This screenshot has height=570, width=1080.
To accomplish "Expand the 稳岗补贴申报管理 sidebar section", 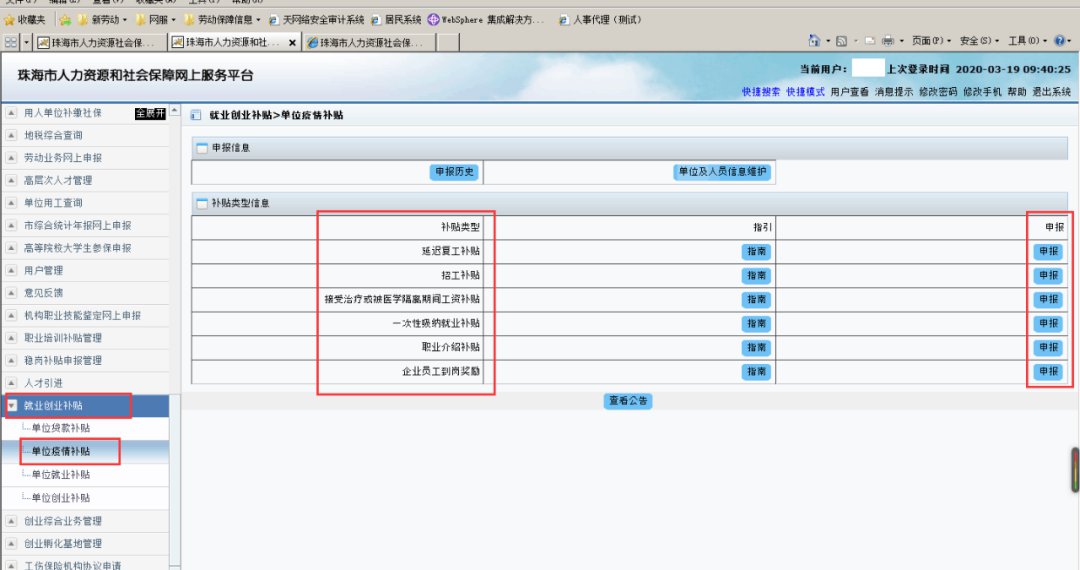I will (12, 360).
